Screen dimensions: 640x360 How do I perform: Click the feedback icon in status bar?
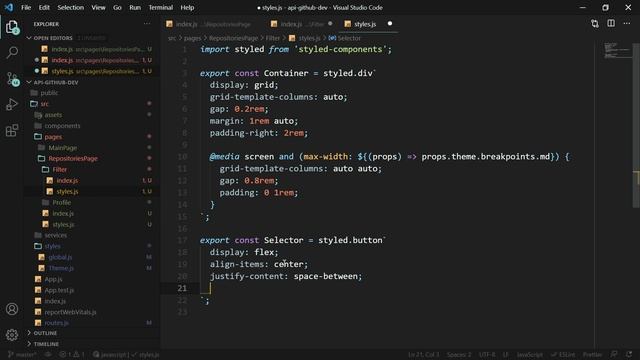[x=614, y=355]
